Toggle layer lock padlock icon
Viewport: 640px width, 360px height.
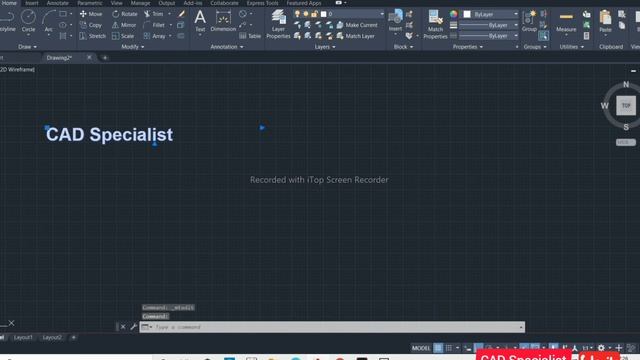tap(314, 14)
